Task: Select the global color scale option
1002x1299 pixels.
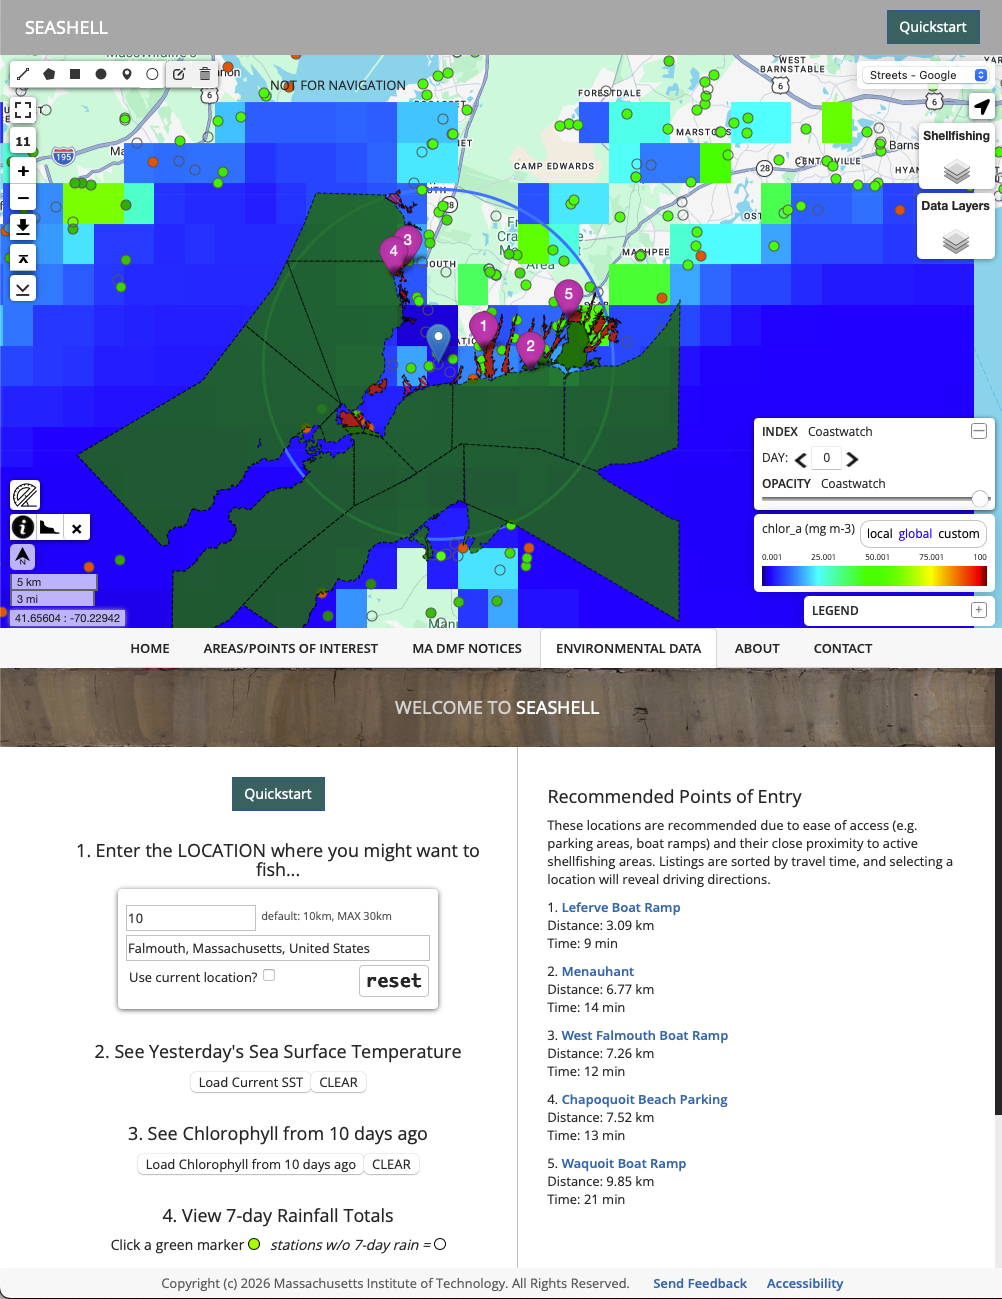Action: tap(915, 534)
